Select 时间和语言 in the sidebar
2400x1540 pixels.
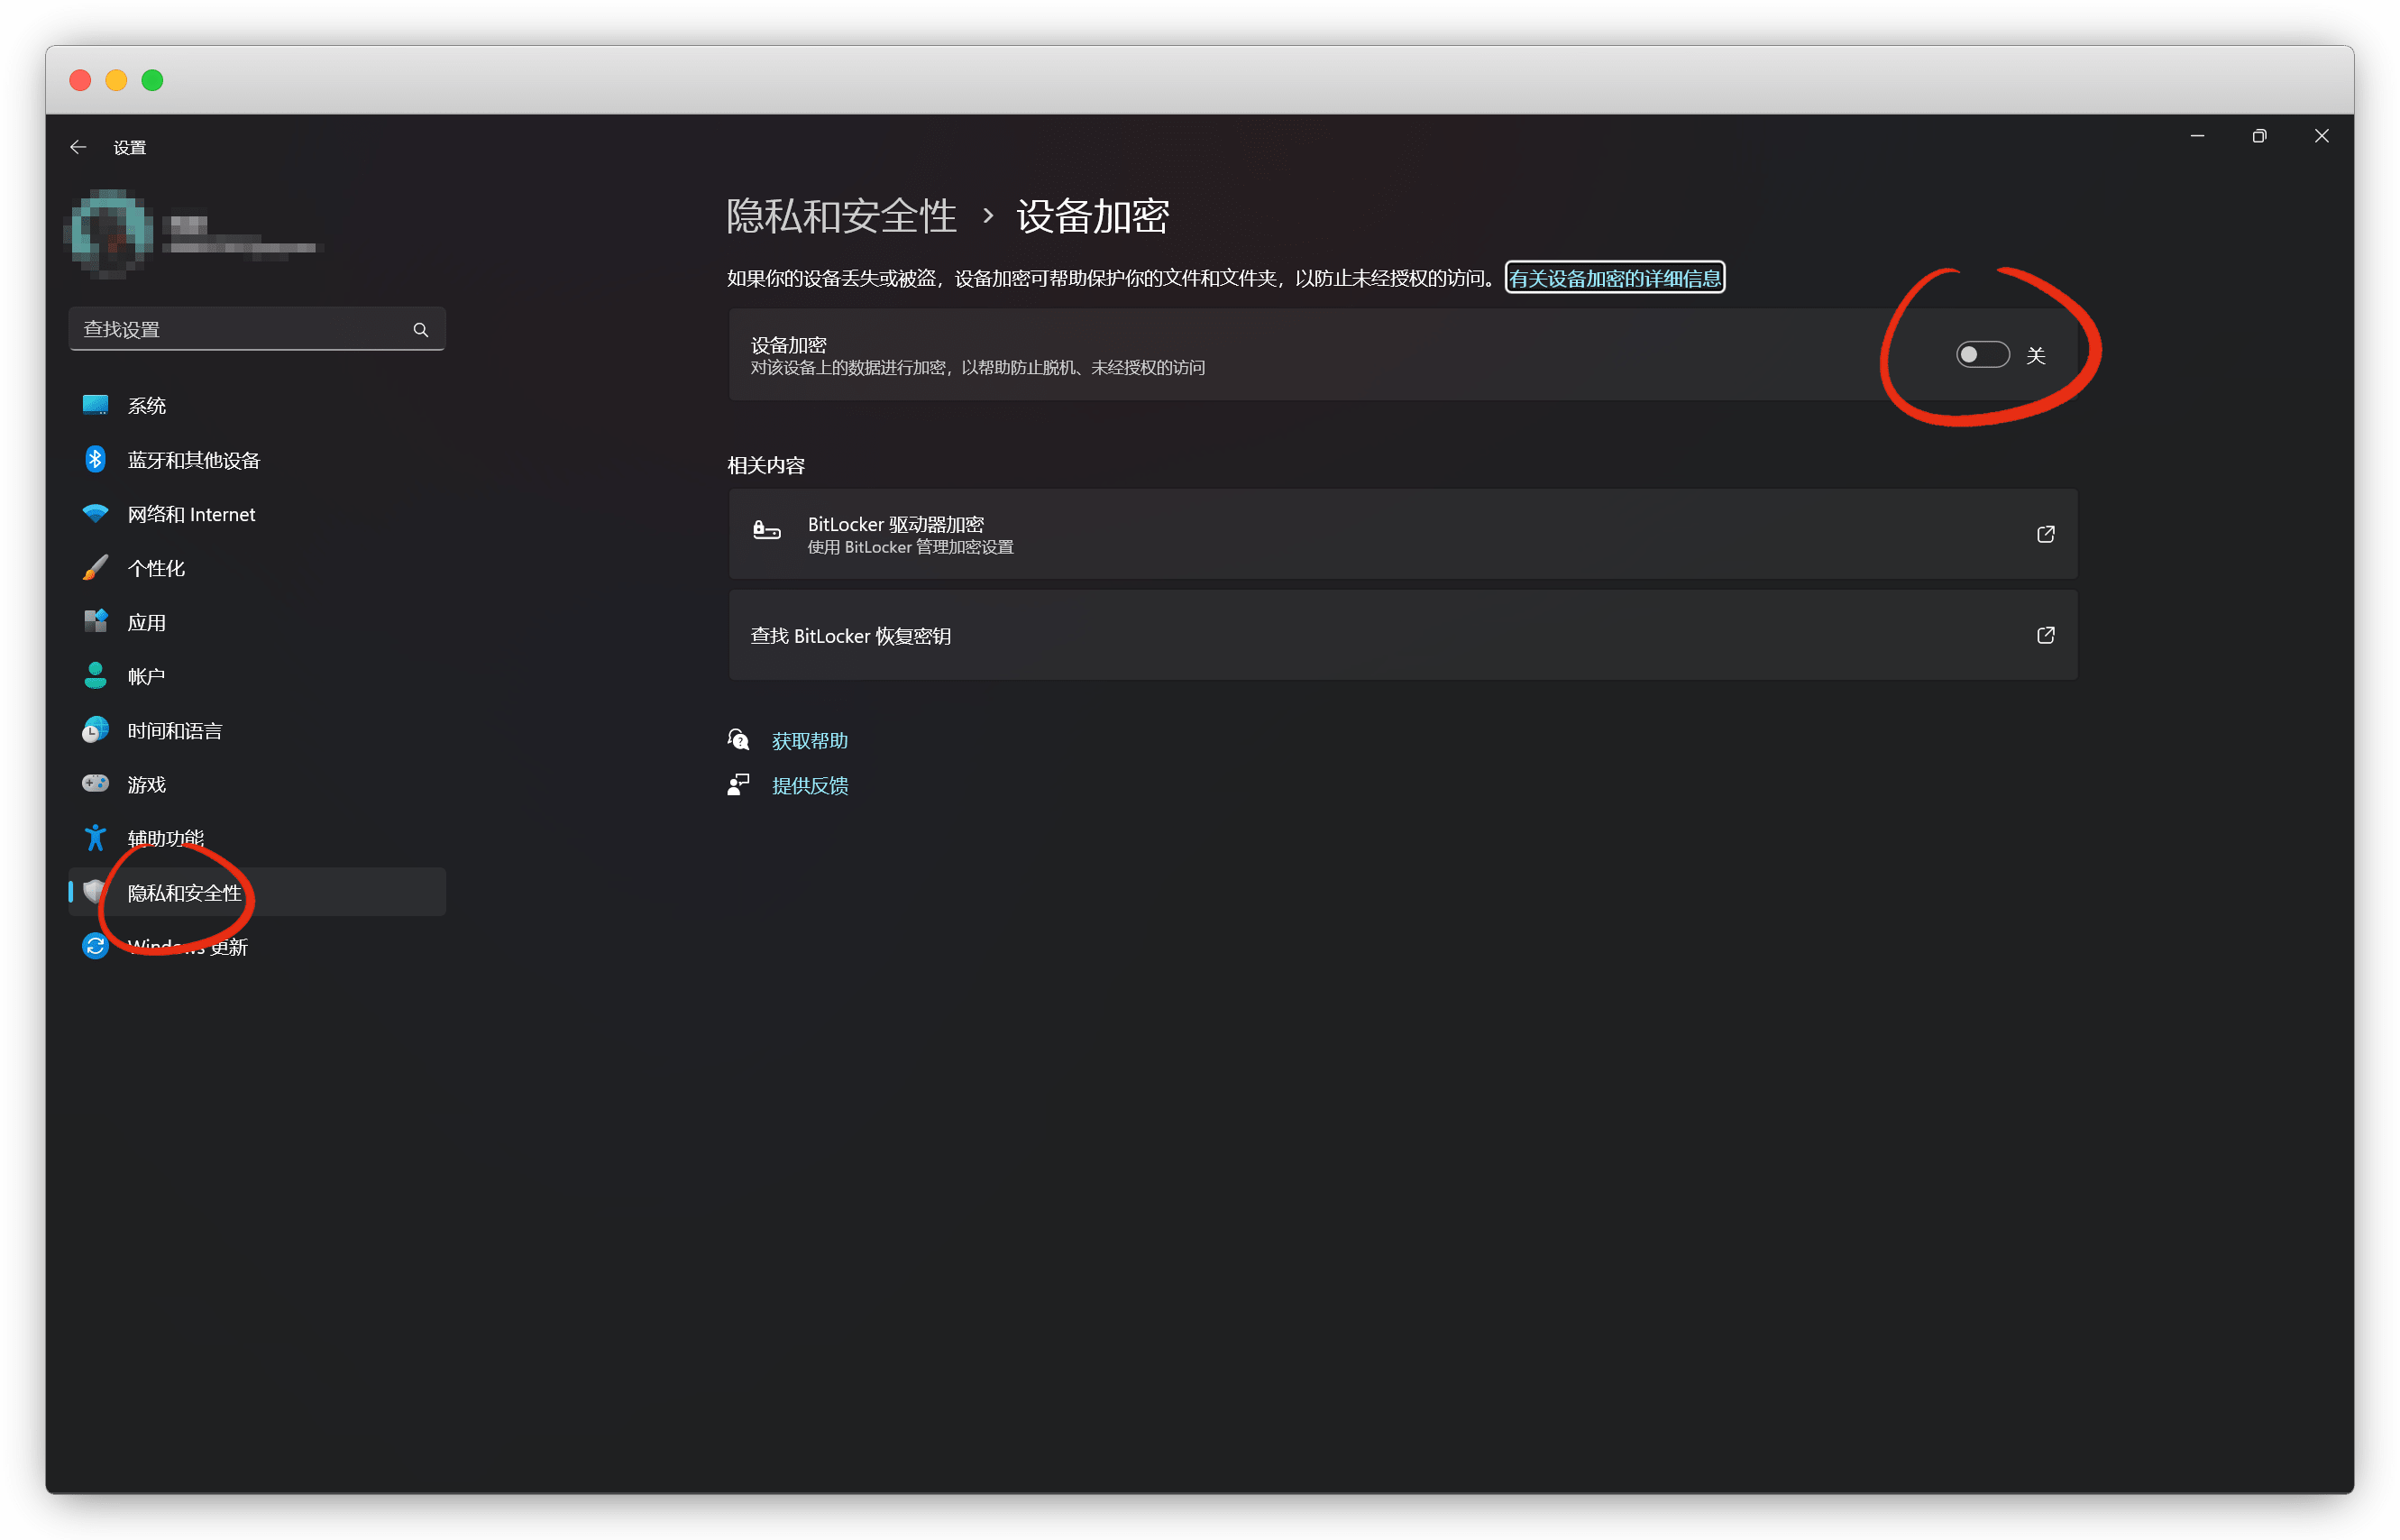tap(175, 731)
